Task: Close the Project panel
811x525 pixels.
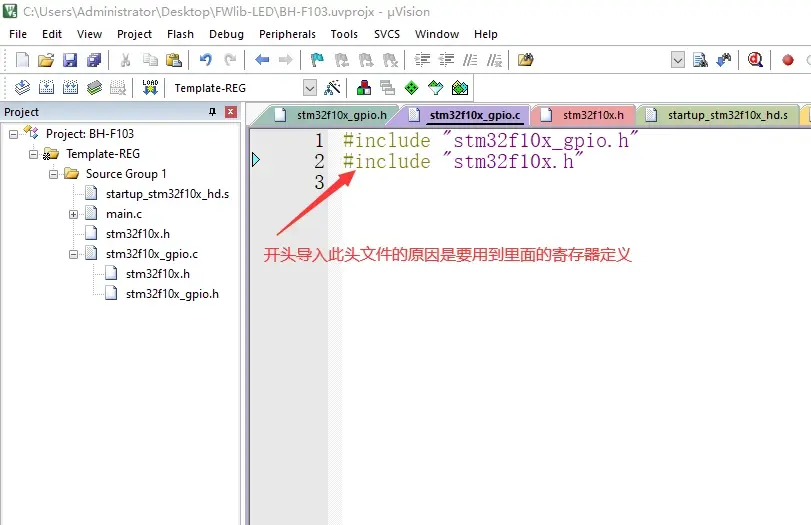Action: click(x=231, y=112)
